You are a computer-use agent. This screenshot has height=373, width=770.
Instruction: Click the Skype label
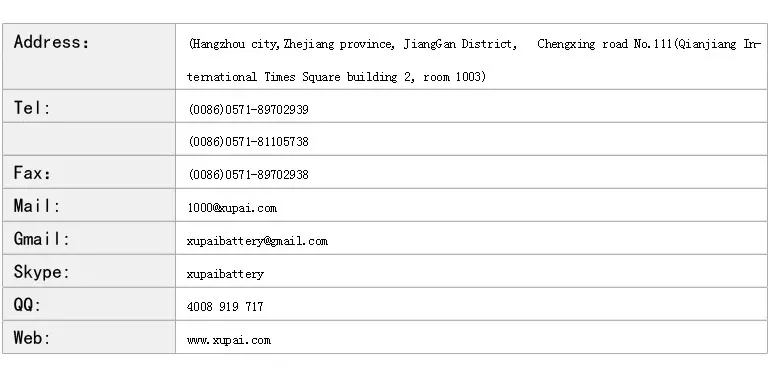pyautogui.click(x=42, y=272)
